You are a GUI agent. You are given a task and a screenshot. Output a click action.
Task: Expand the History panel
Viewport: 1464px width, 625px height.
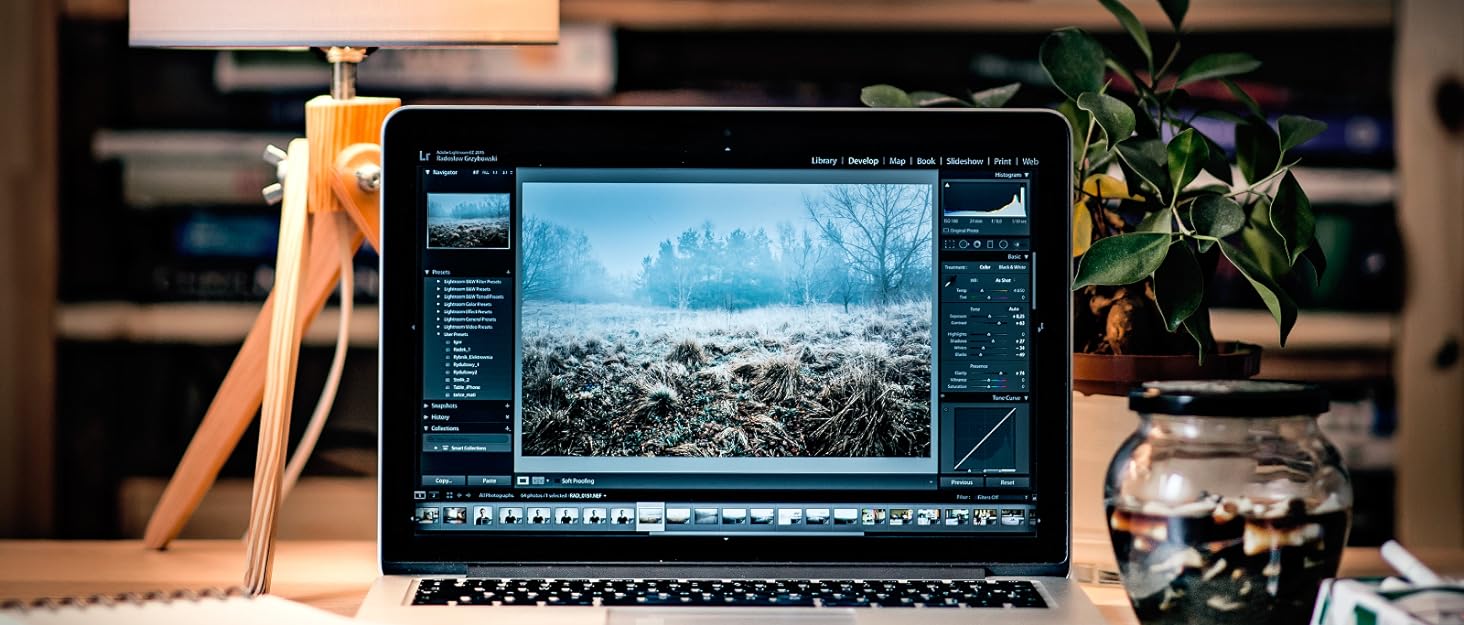[428, 417]
